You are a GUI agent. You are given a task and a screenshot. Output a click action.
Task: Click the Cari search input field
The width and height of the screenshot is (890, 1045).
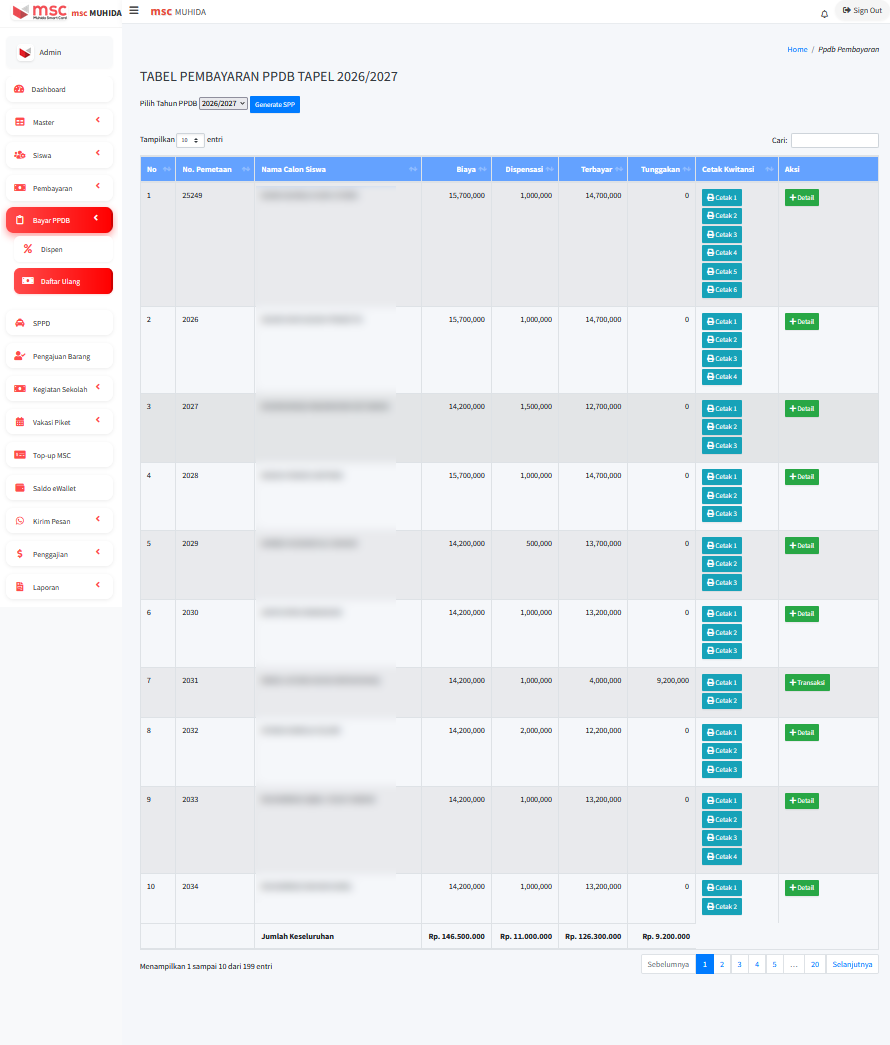(834, 141)
